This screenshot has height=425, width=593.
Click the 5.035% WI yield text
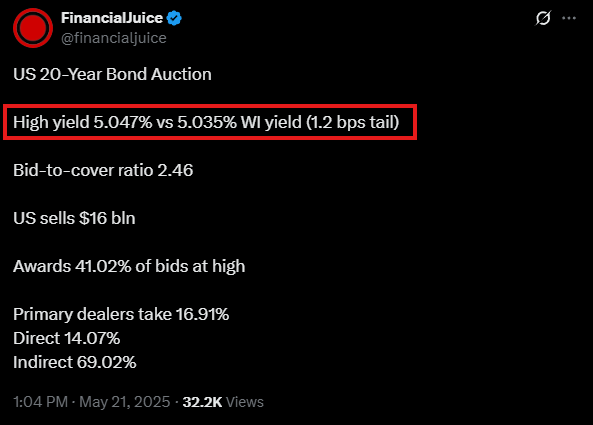coord(240,122)
